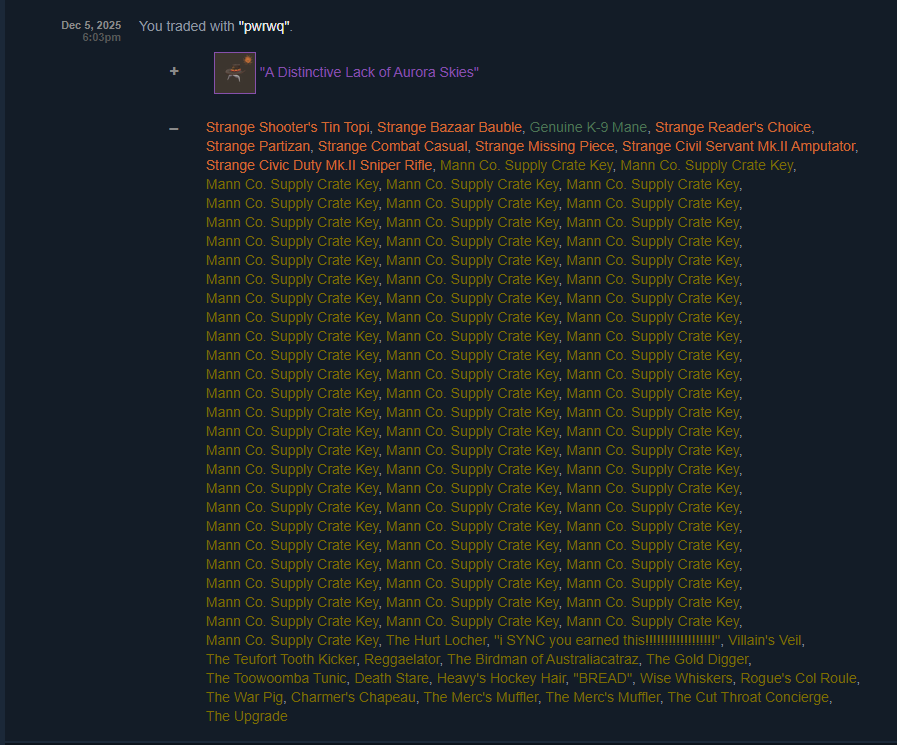The height and width of the screenshot is (745, 897).
Task: Click the item thumbnail beside Aurora Skies
Action: 235,73
